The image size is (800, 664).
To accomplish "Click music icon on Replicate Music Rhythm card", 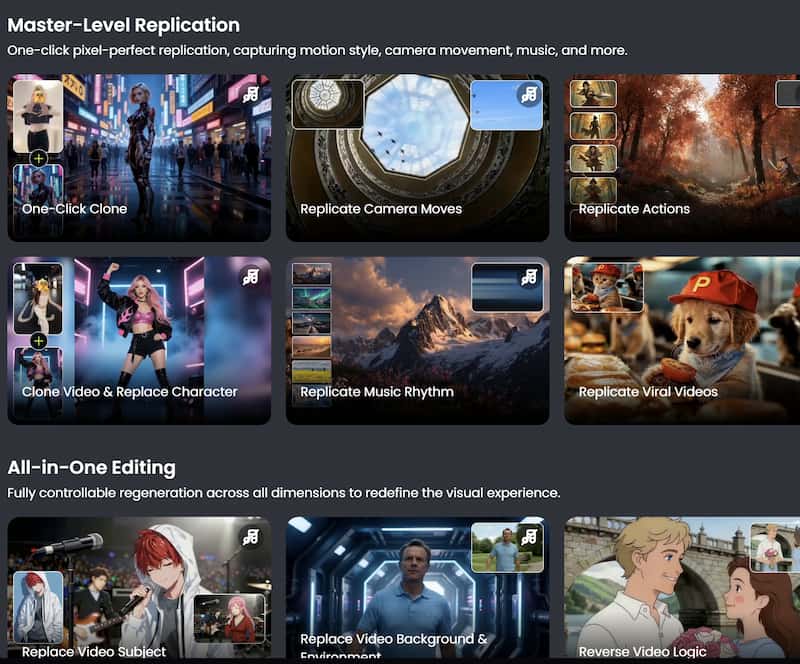I will click(530, 277).
